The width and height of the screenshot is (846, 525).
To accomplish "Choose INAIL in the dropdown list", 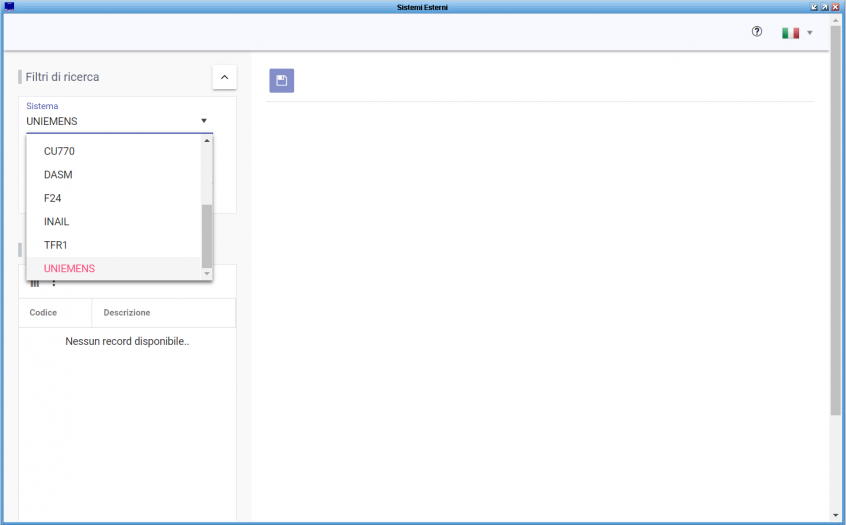I will (x=114, y=222).
